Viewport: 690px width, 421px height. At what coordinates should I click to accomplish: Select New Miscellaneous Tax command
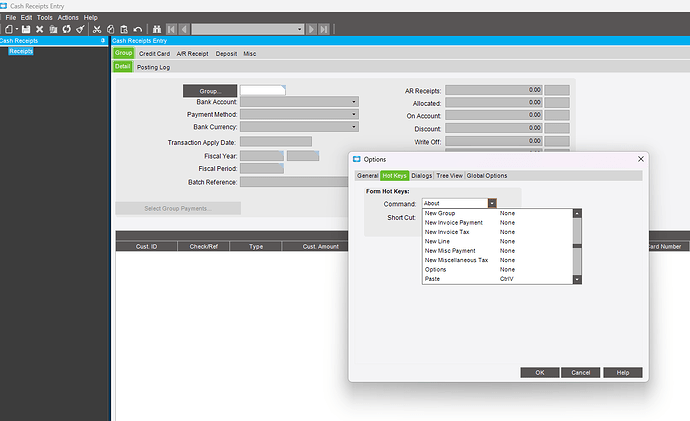point(497,260)
